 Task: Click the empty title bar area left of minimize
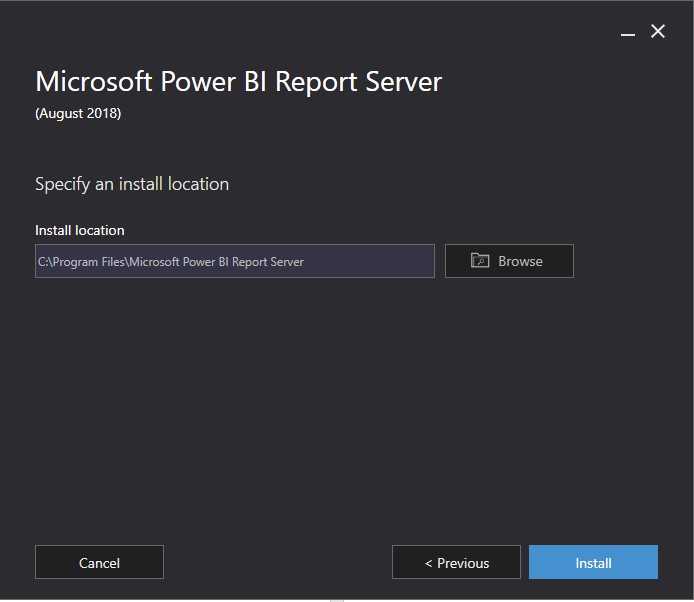pyautogui.click(x=300, y=30)
